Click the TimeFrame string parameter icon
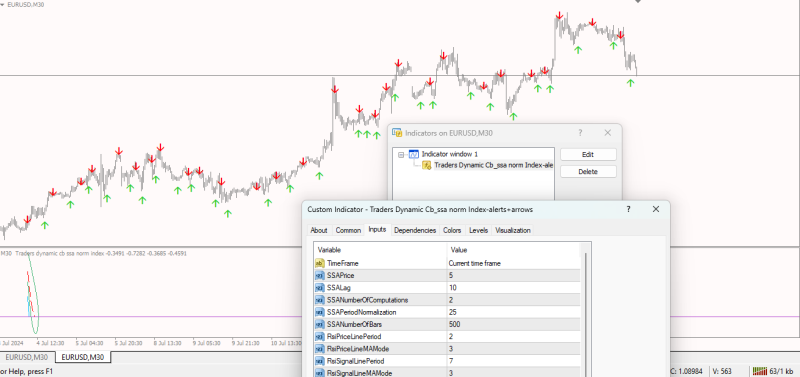The height and width of the screenshot is (377, 800). [320, 263]
